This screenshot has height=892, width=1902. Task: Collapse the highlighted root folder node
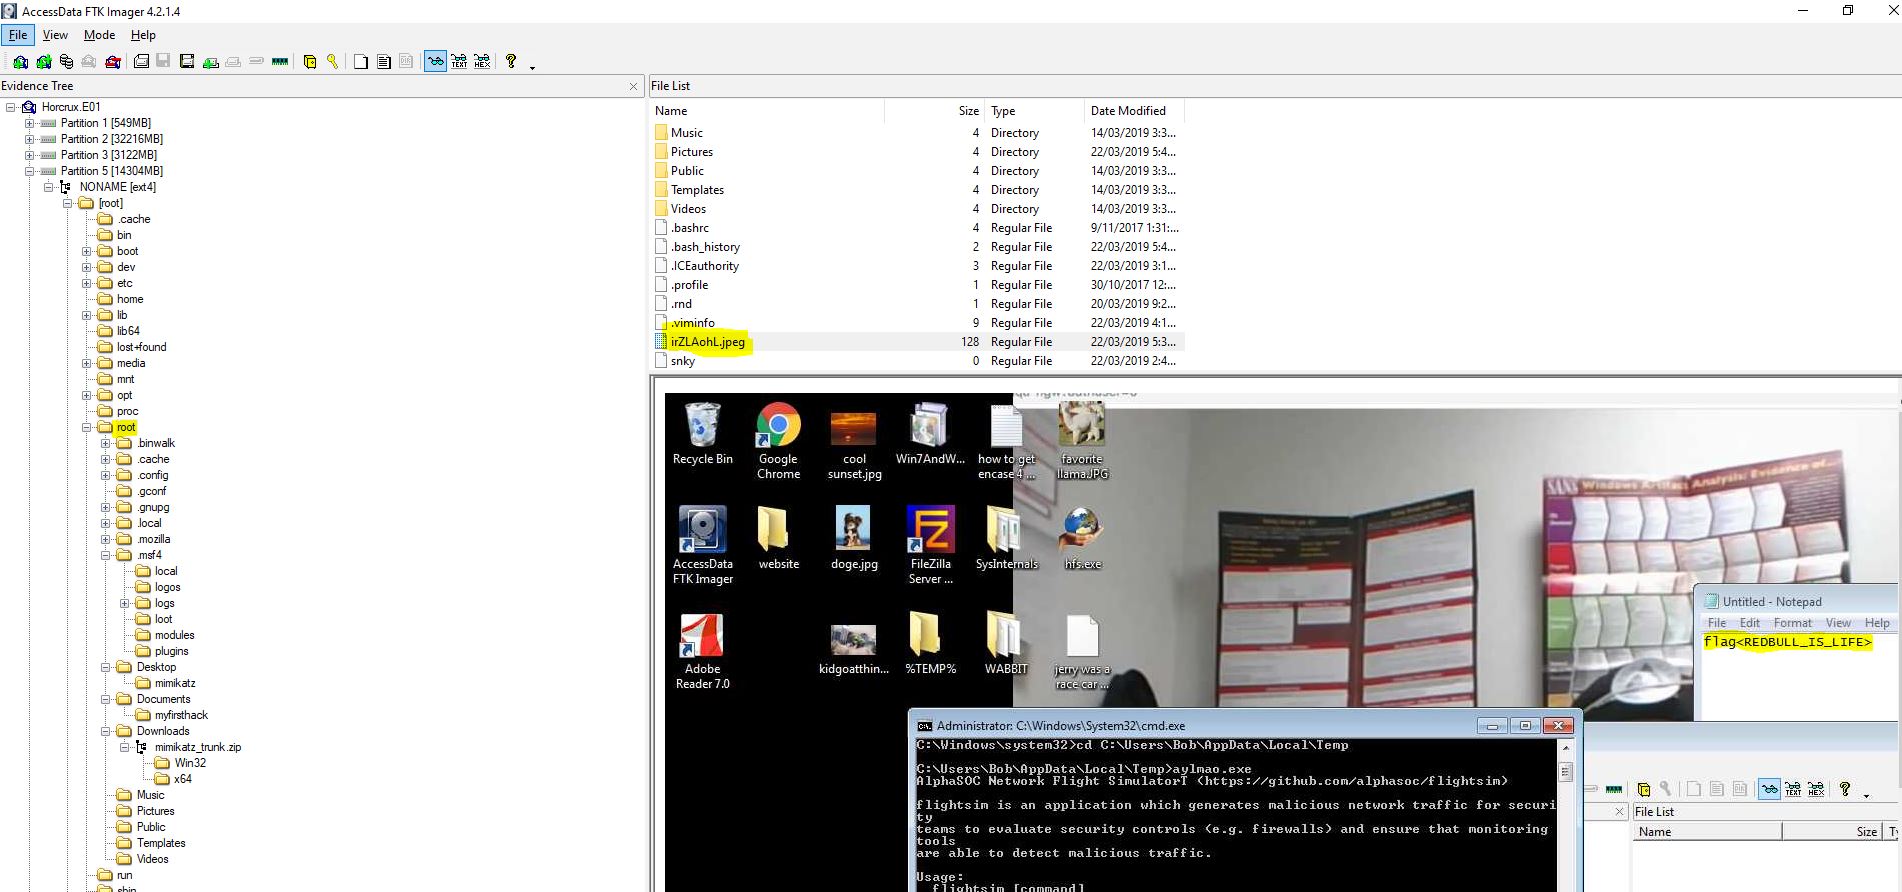(87, 427)
